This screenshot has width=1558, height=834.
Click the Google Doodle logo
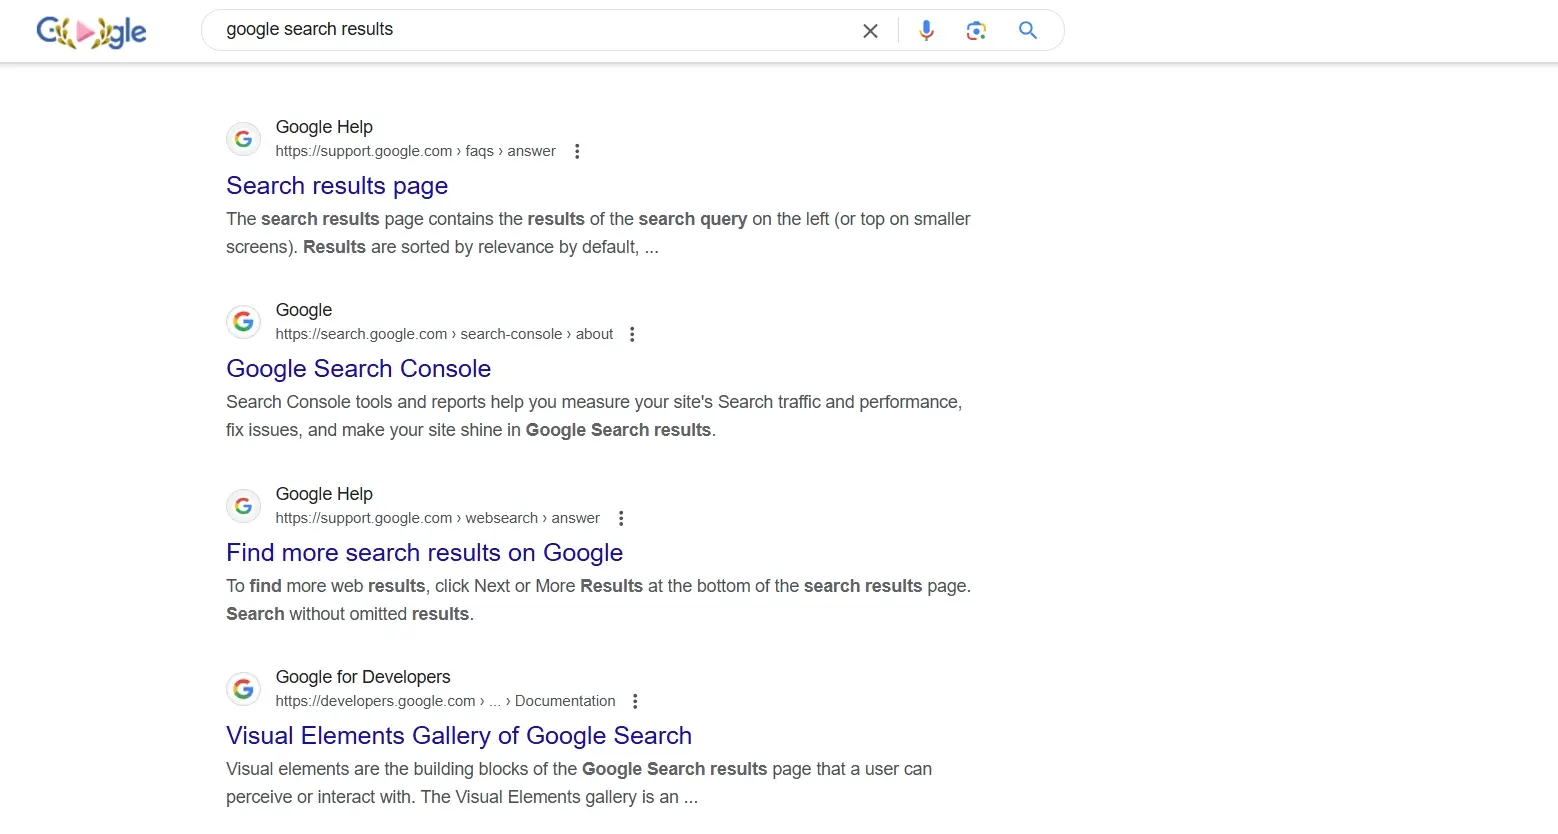pos(91,31)
